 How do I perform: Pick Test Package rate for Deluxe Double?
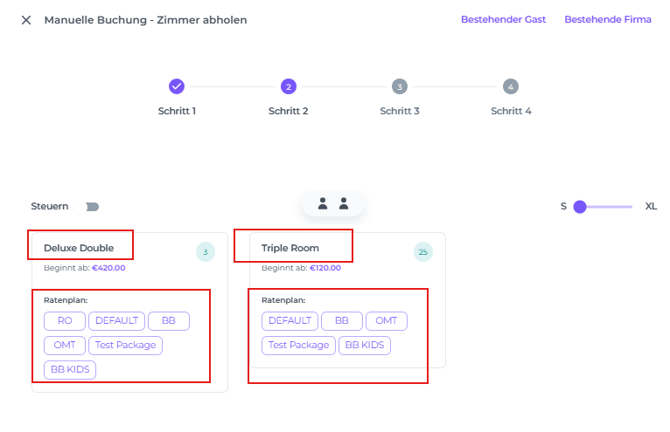125,345
